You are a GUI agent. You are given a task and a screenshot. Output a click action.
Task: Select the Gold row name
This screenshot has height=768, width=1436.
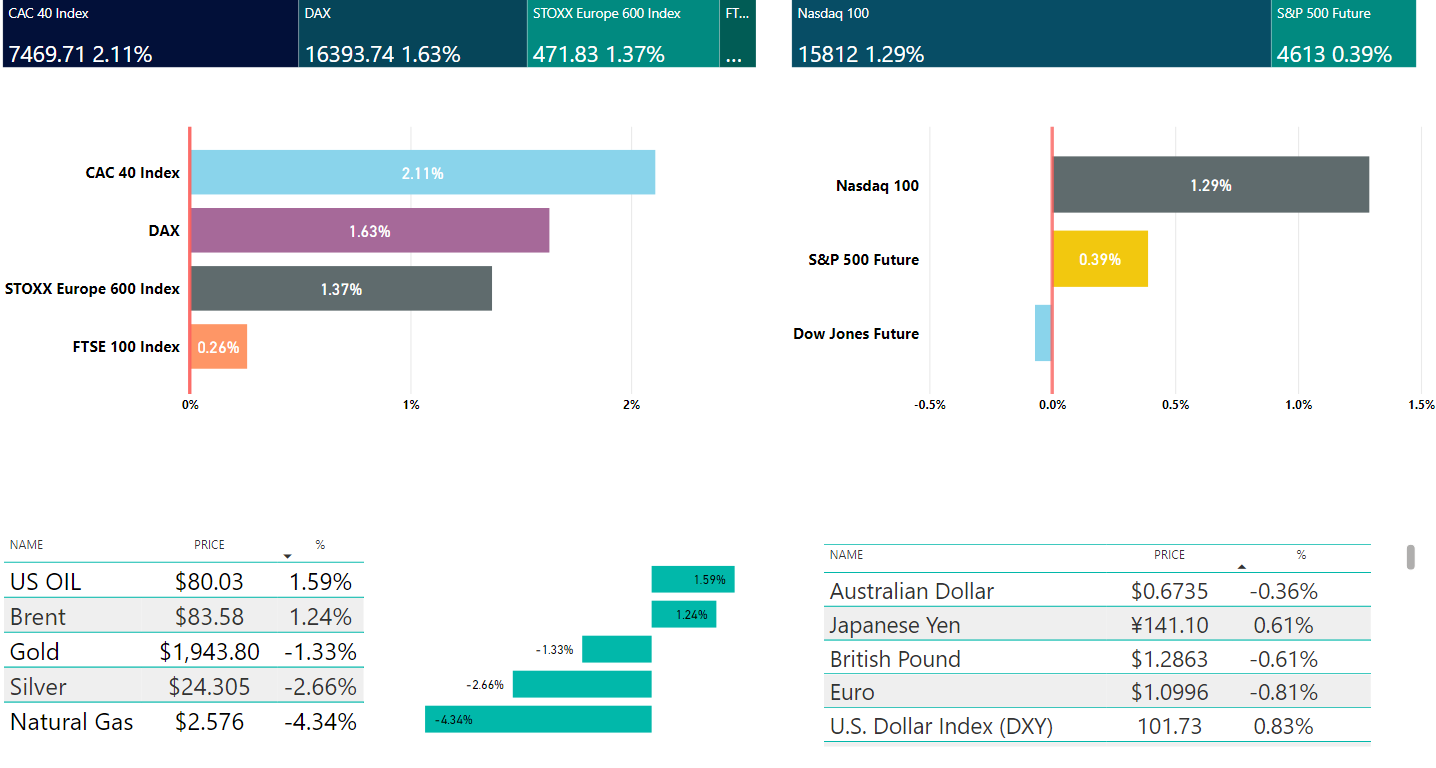[35, 652]
